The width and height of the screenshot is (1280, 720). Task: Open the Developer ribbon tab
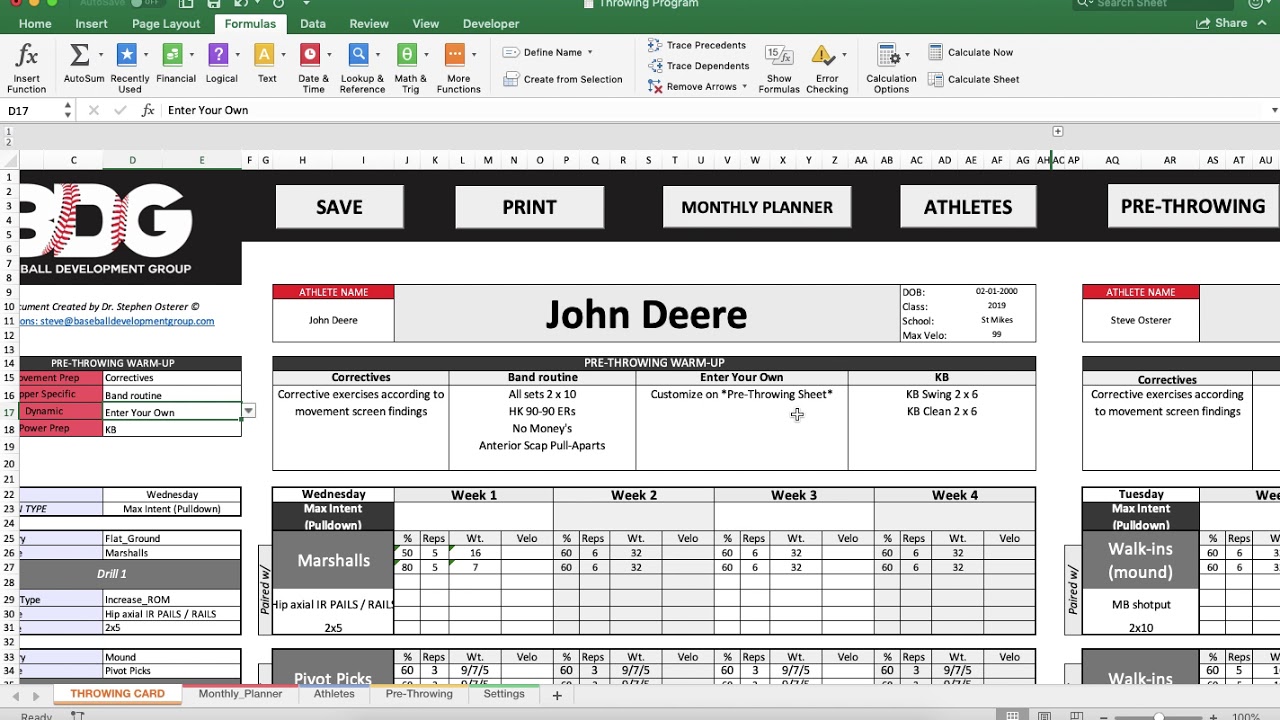coord(491,24)
